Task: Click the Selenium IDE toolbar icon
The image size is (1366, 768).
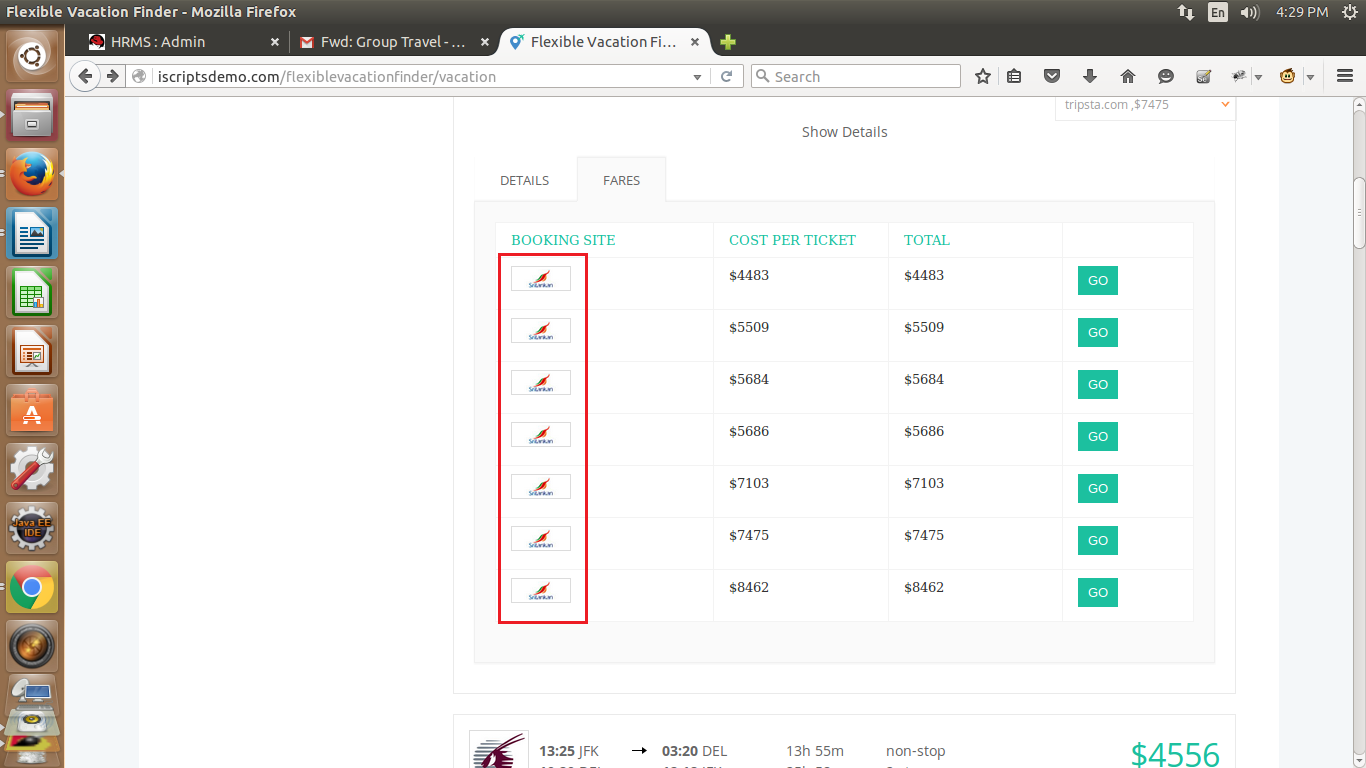Action: point(1204,77)
